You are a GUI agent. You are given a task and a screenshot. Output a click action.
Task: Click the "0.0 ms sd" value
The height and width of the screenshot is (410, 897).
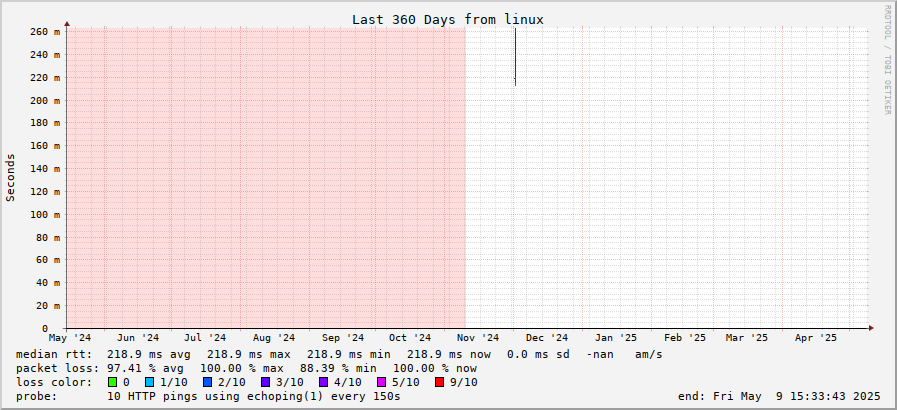(x=538, y=355)
